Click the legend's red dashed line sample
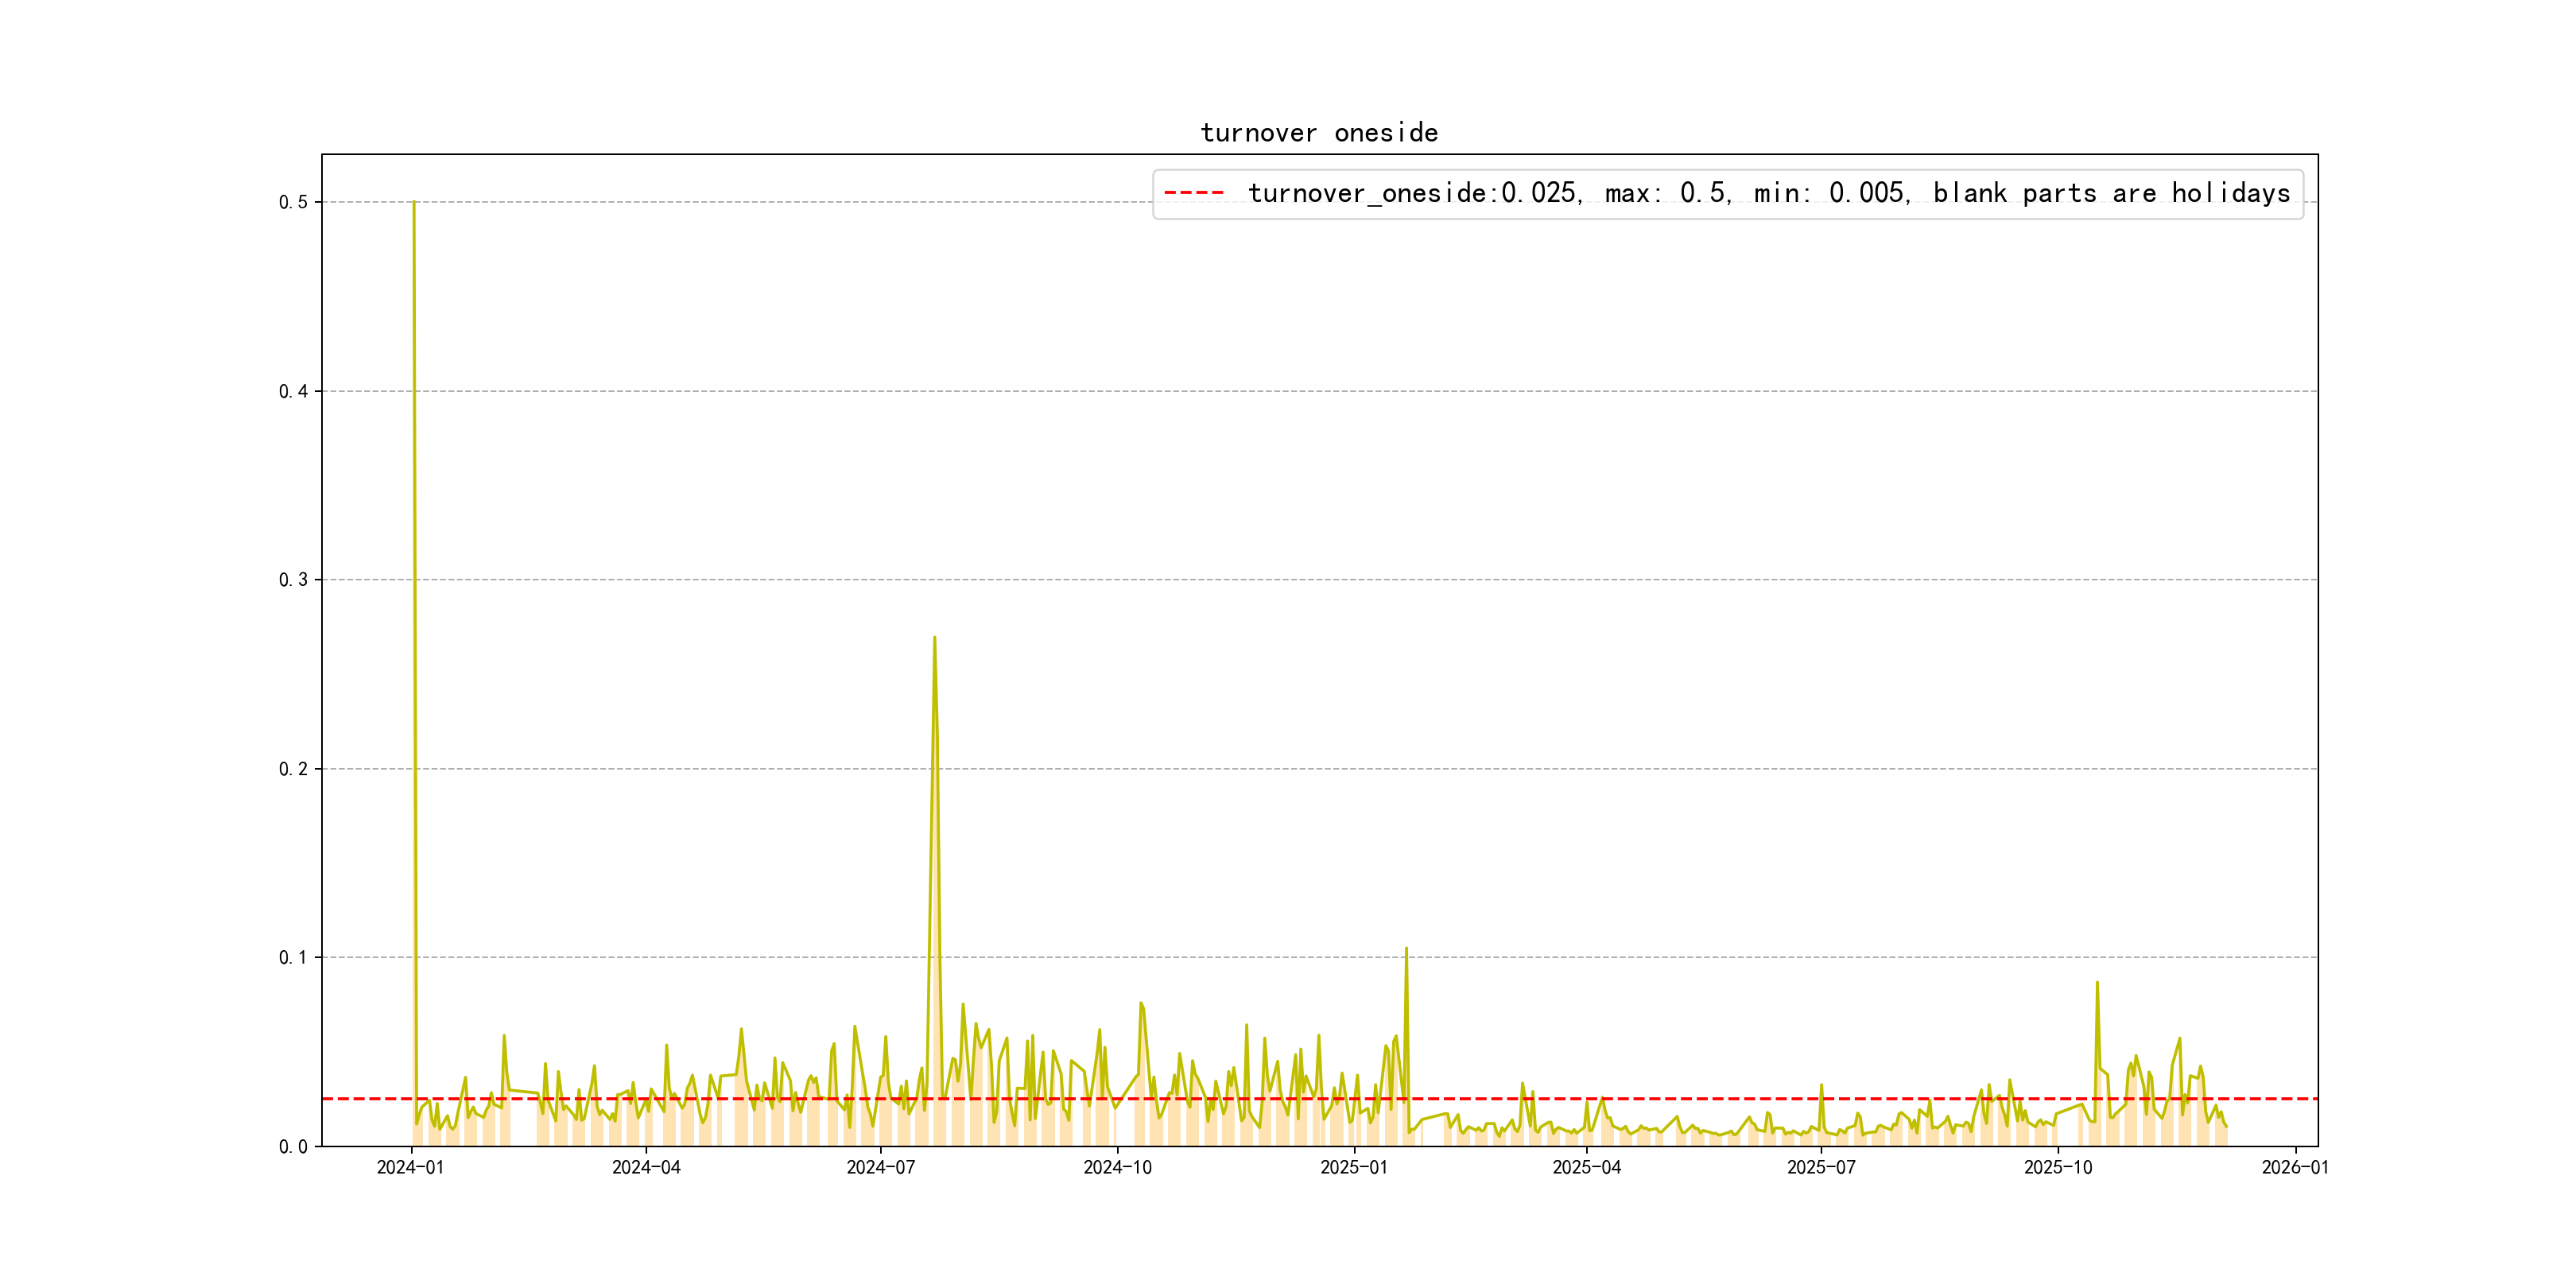Image resolution: width=2576 pixels, height=1288 pixels. pos(1194,193)
